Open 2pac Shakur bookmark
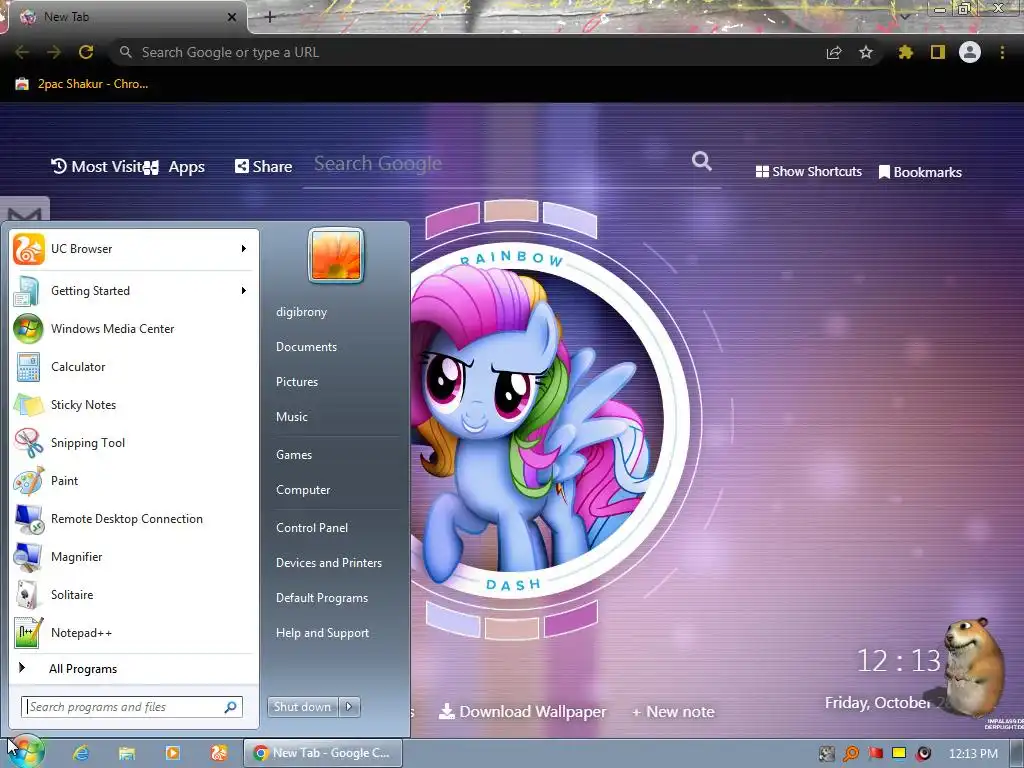The width and height of the screenshot is (1024, 768). [x=82, y=84]
